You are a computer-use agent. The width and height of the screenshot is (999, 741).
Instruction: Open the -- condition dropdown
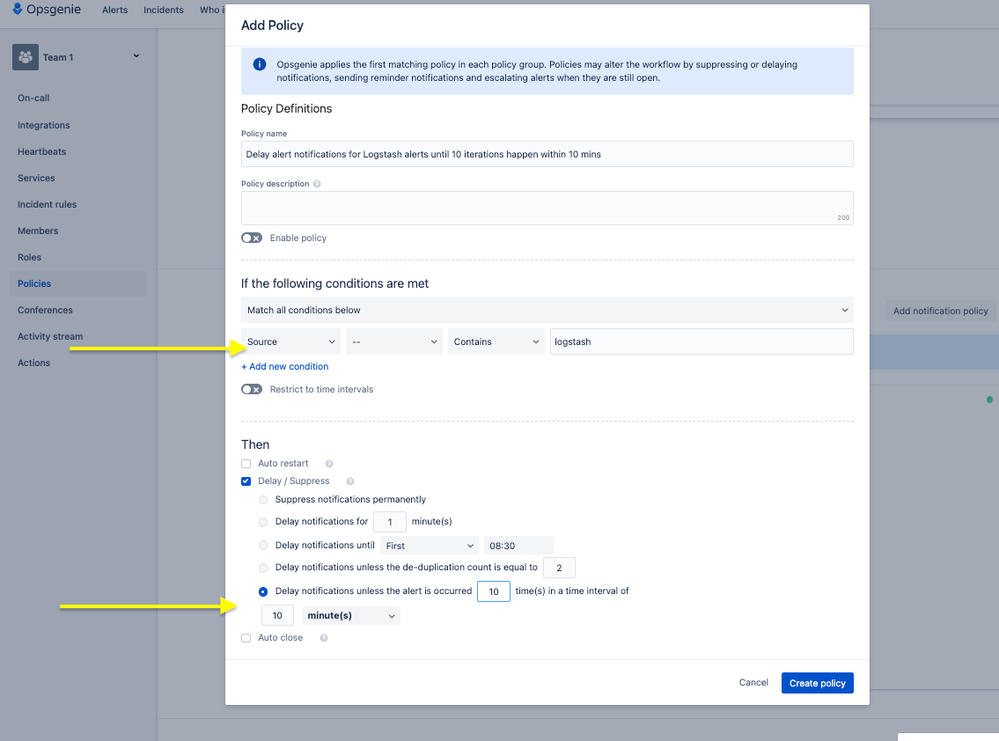[x=394, y=342]
